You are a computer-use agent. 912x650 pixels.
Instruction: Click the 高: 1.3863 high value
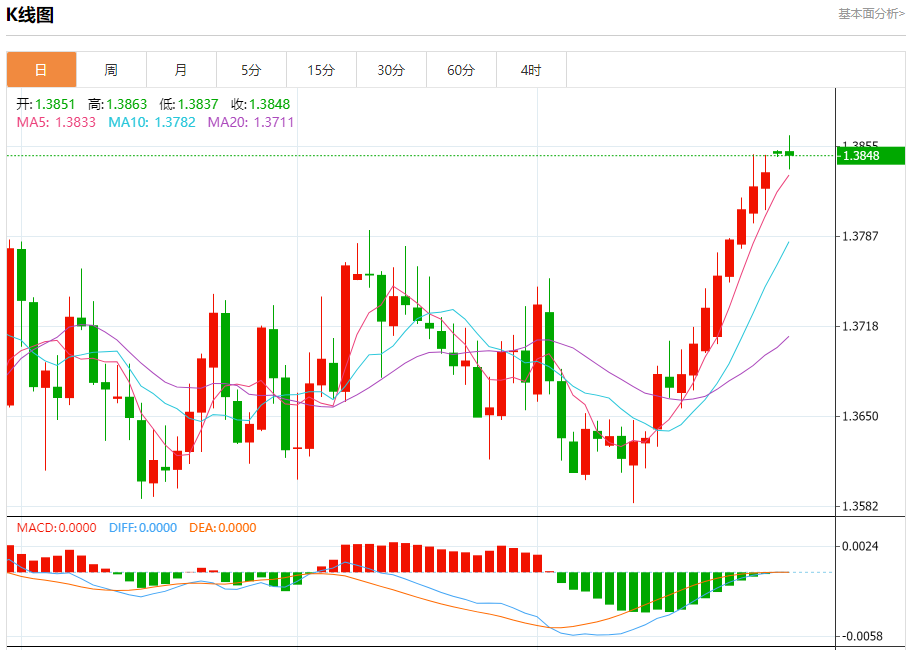(117, 104)
